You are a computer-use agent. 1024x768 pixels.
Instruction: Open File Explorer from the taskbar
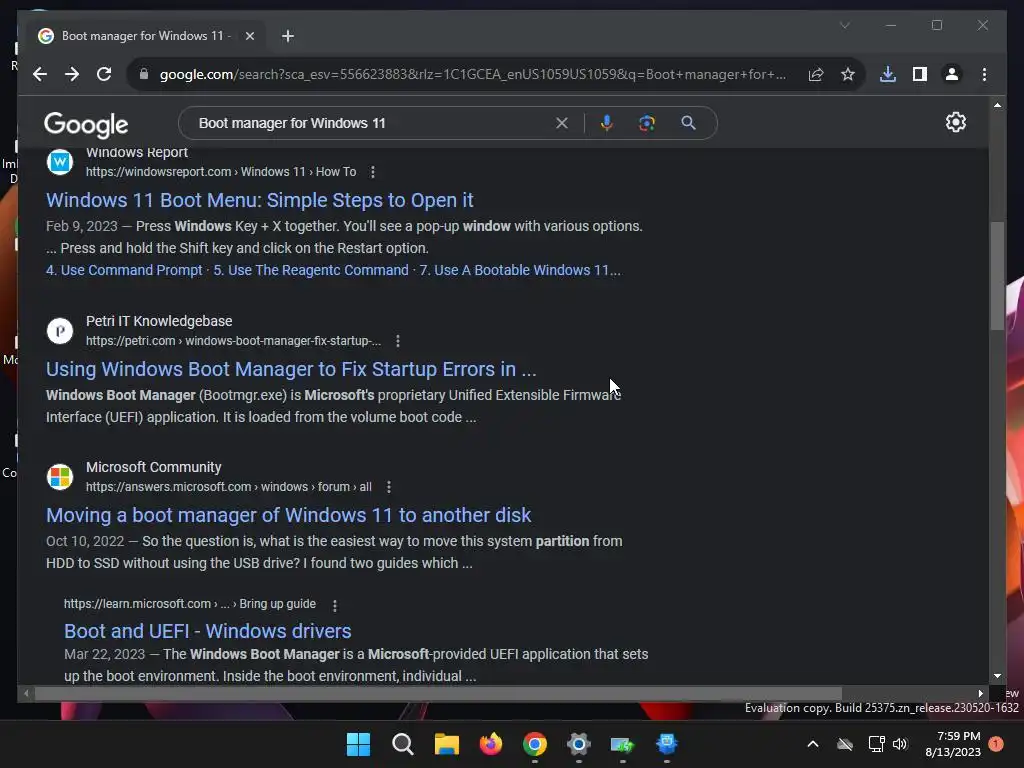point(447,744)
